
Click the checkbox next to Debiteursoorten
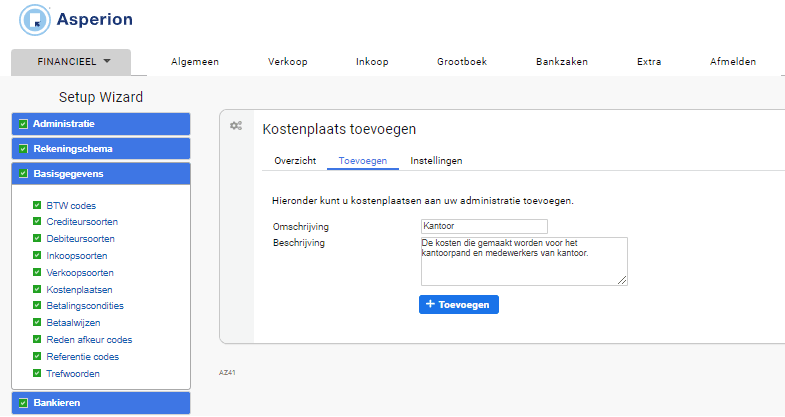coord(37,238)
